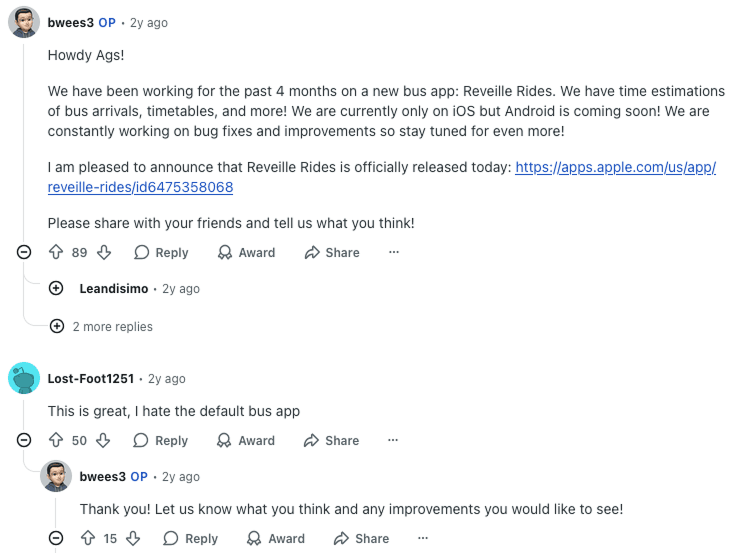
Task: Click the Lost-Foot1251 teal avatar
Action: (24, 379)
